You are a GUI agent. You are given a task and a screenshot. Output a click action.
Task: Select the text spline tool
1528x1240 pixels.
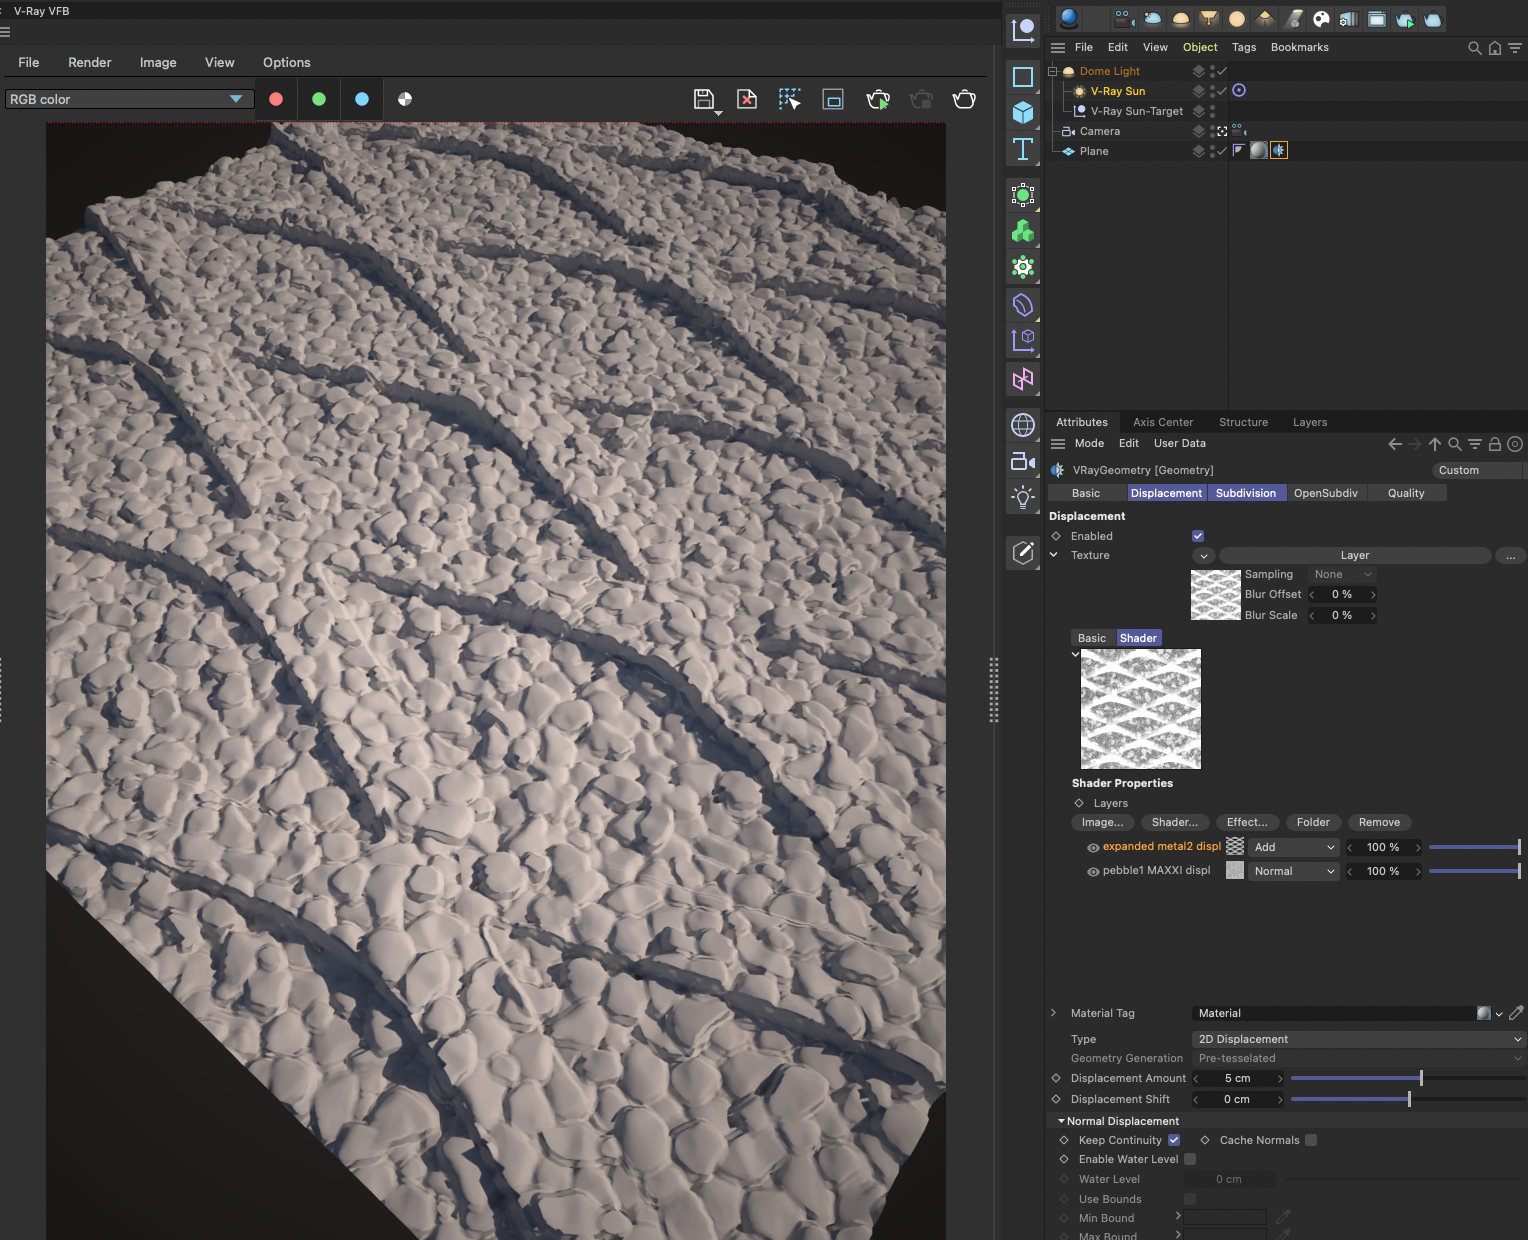(1023, 149)
